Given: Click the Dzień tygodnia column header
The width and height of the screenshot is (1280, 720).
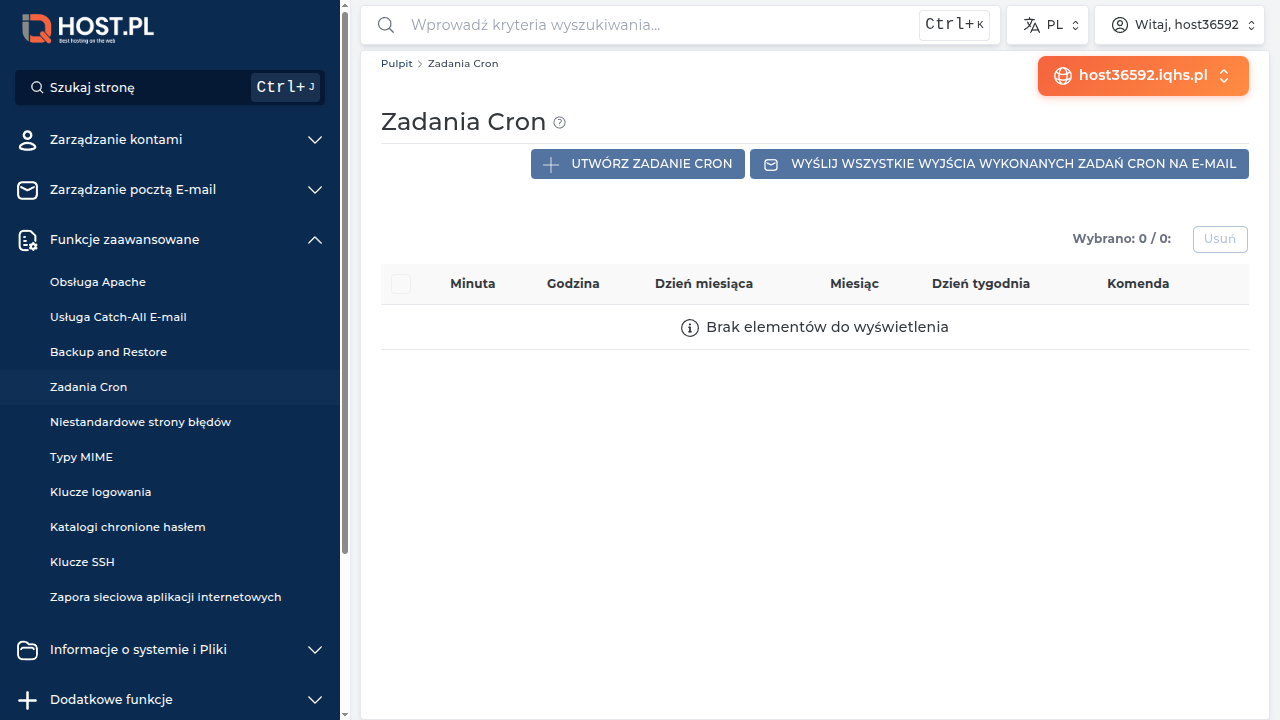Looking at the screenshot, I should [x=981, y=284].
